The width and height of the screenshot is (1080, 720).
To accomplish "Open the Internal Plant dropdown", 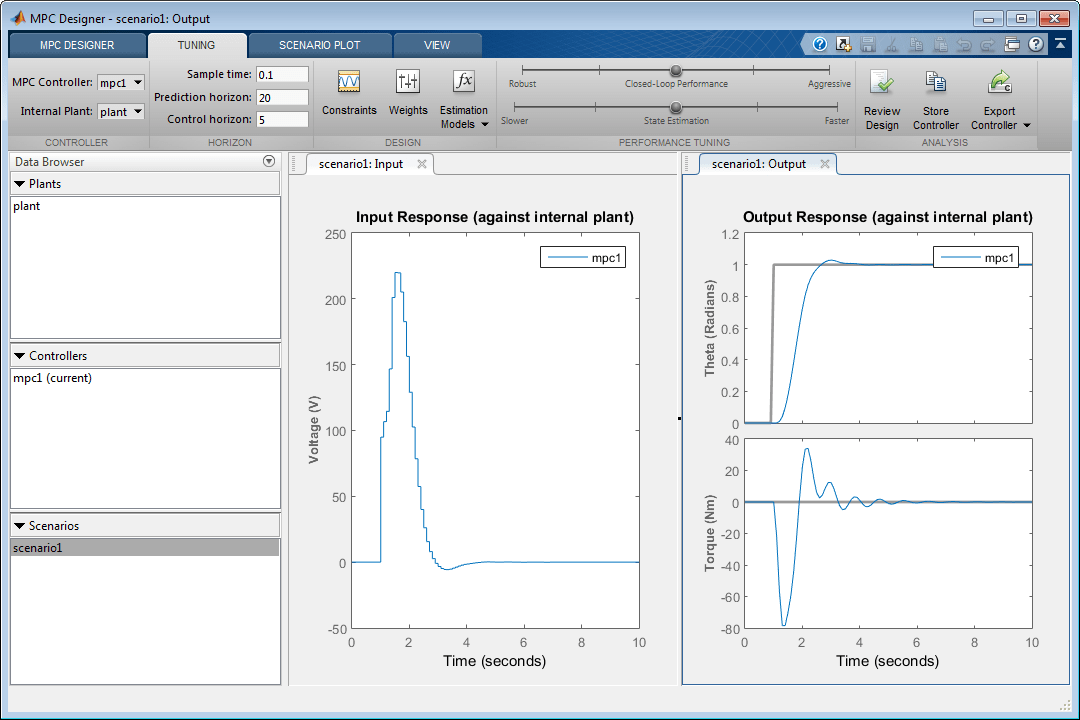I will 121,112.
